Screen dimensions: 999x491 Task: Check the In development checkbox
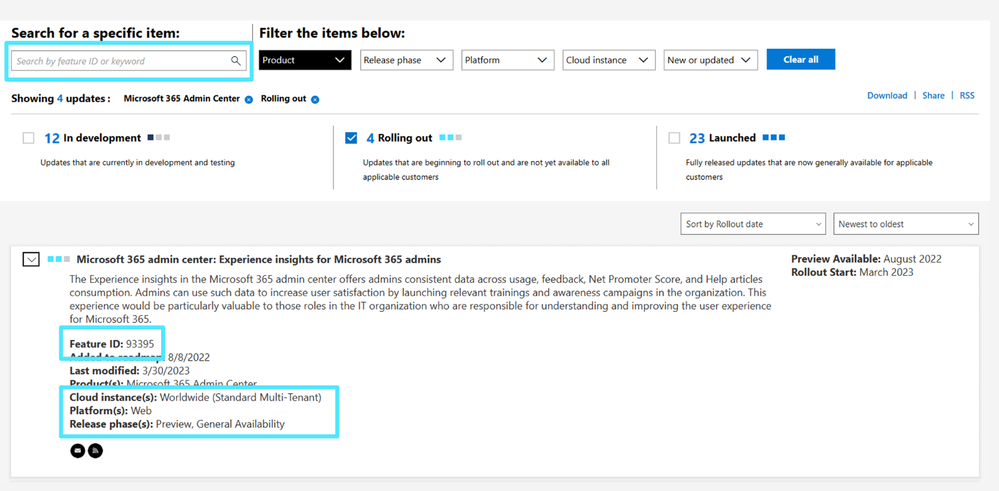[x=28, y=138]
